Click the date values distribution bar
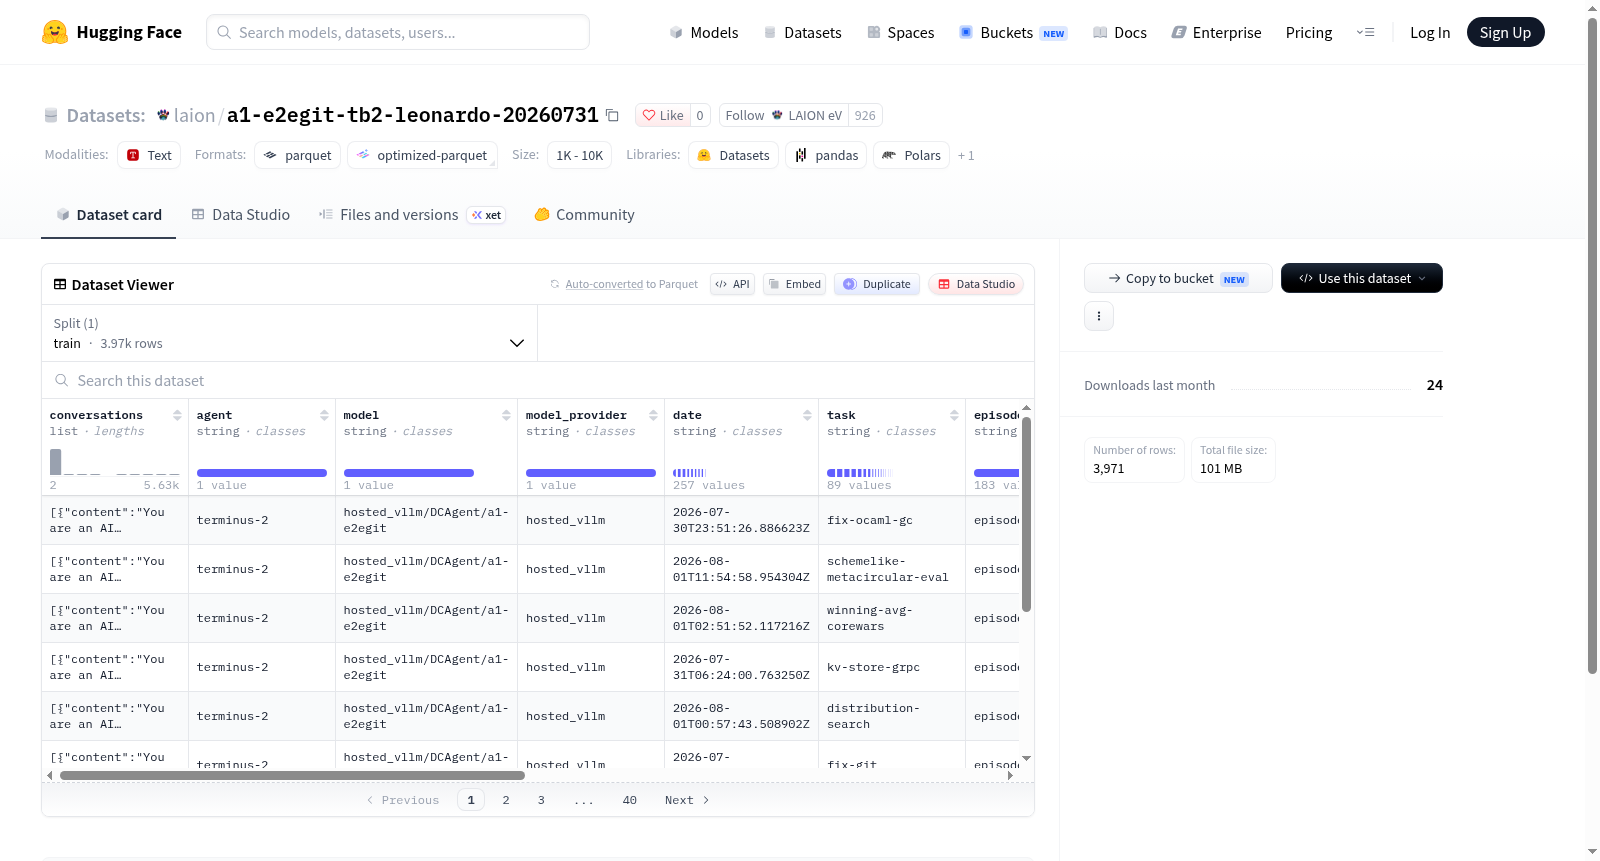Image resolution: width=1600 pixels, height=861 pixels. coord(689,473)
